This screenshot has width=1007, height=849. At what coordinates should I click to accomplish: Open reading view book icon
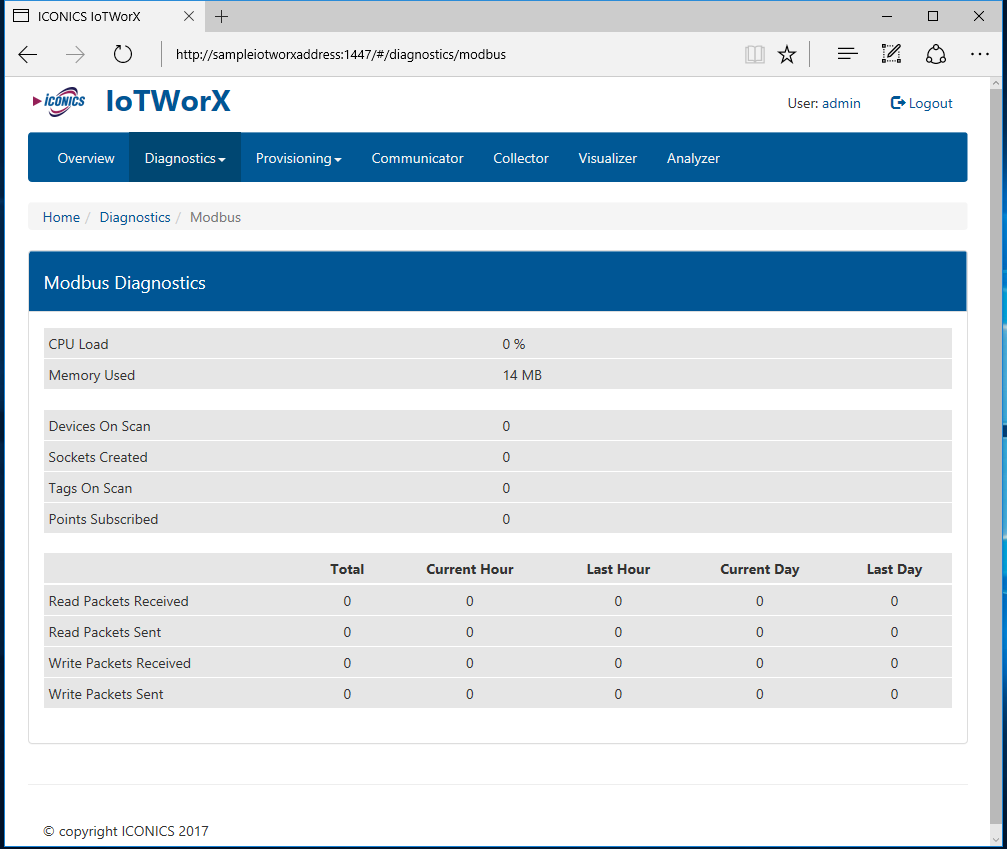pos(755,55)
